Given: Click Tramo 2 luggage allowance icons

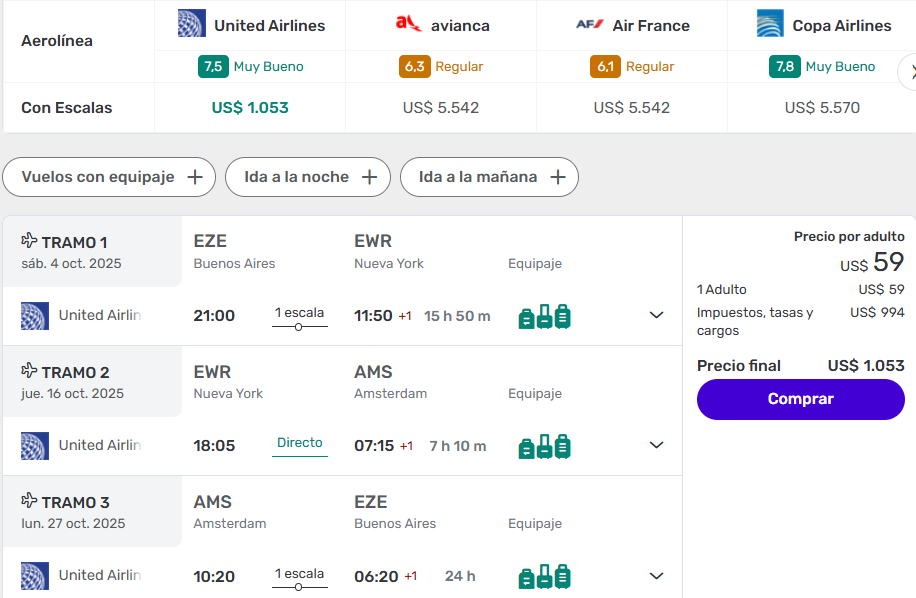Looking at the screenshot, I should 545,447.
